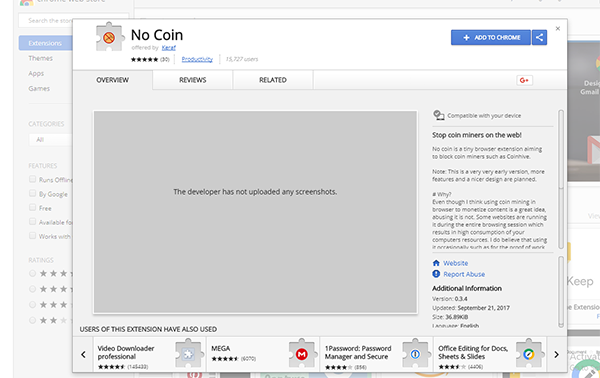Click the 15,727 users text
The image size is (600, 378).
241,59
